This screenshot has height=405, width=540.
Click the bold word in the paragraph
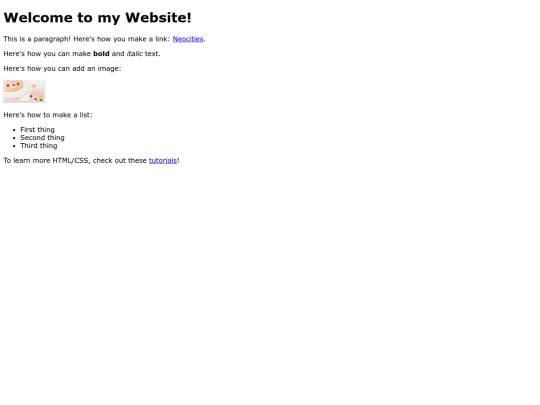(101, 54)
